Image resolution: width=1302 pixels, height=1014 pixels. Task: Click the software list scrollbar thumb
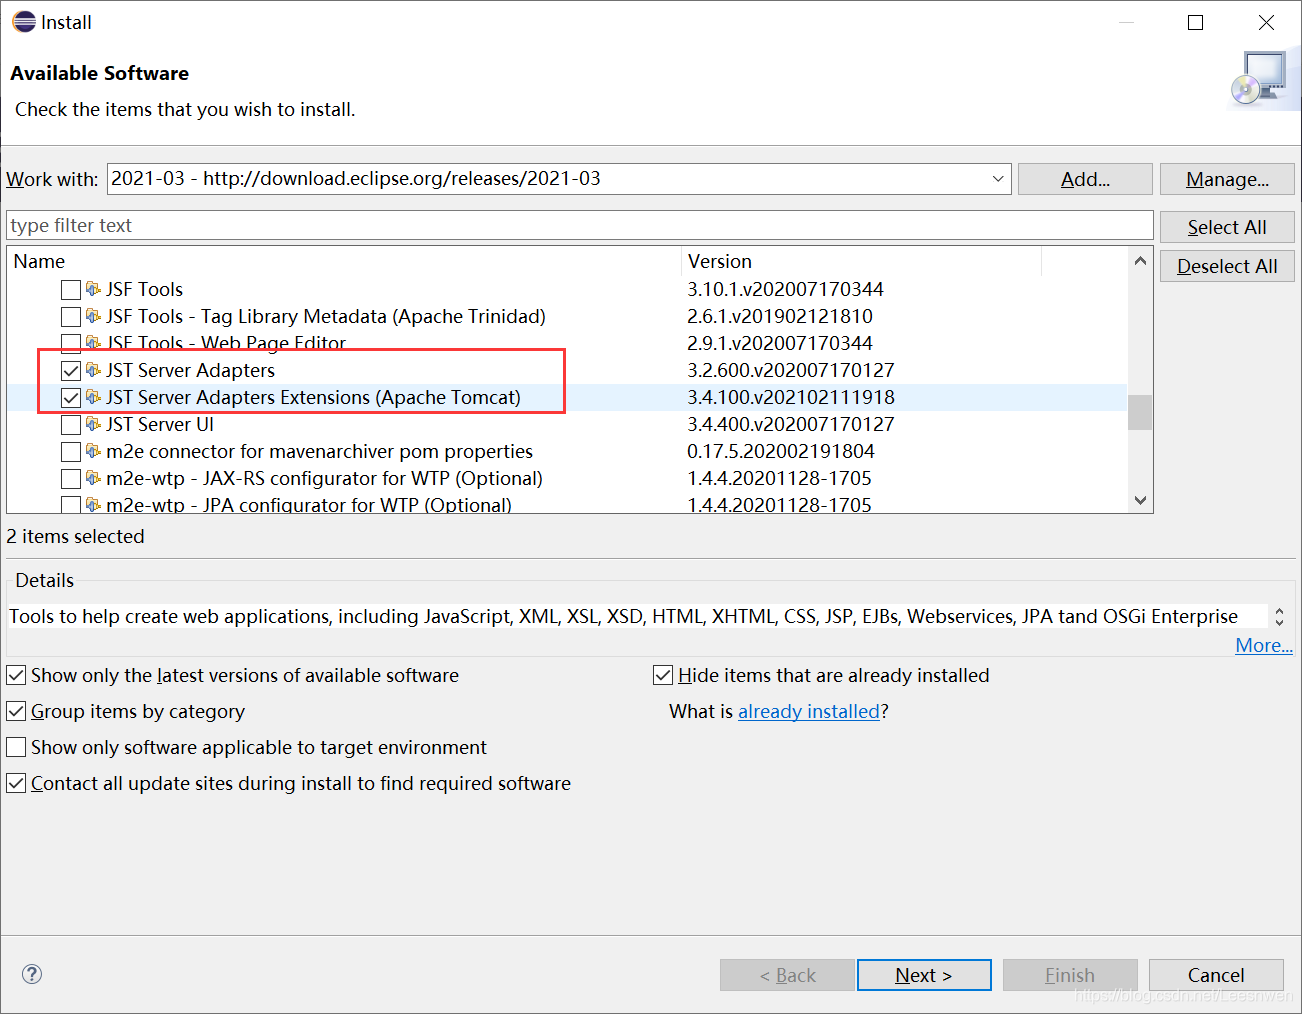(x=1140, y=412)
